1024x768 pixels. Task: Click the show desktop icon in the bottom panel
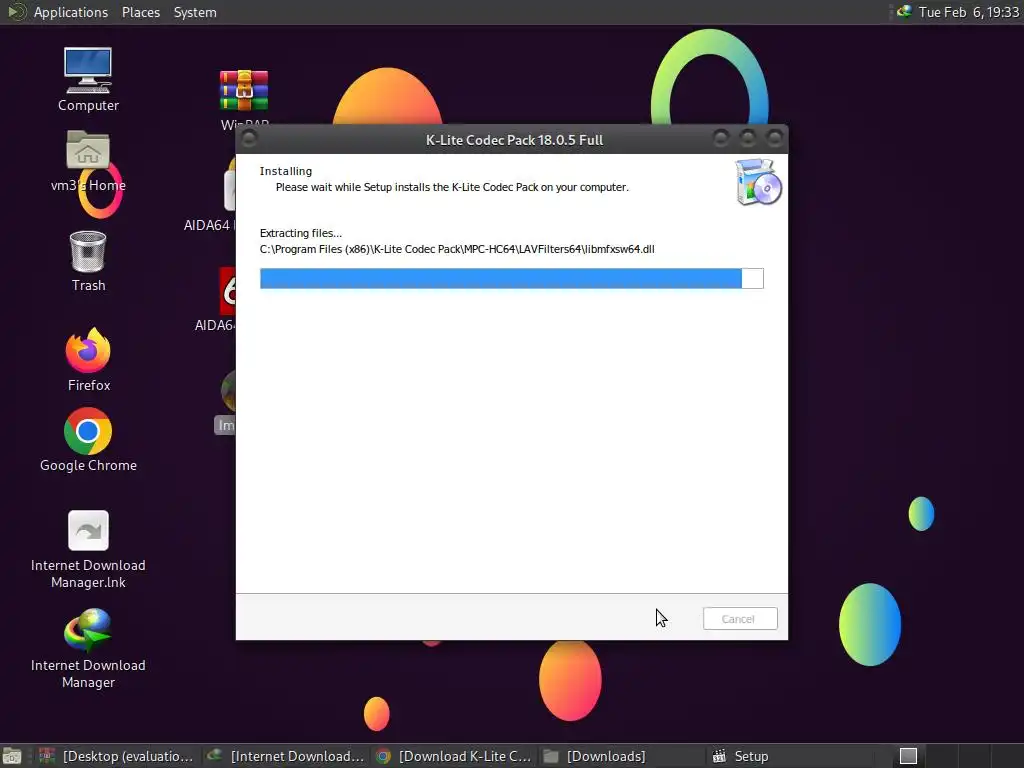pyautogui.click(x=12, y=756)
